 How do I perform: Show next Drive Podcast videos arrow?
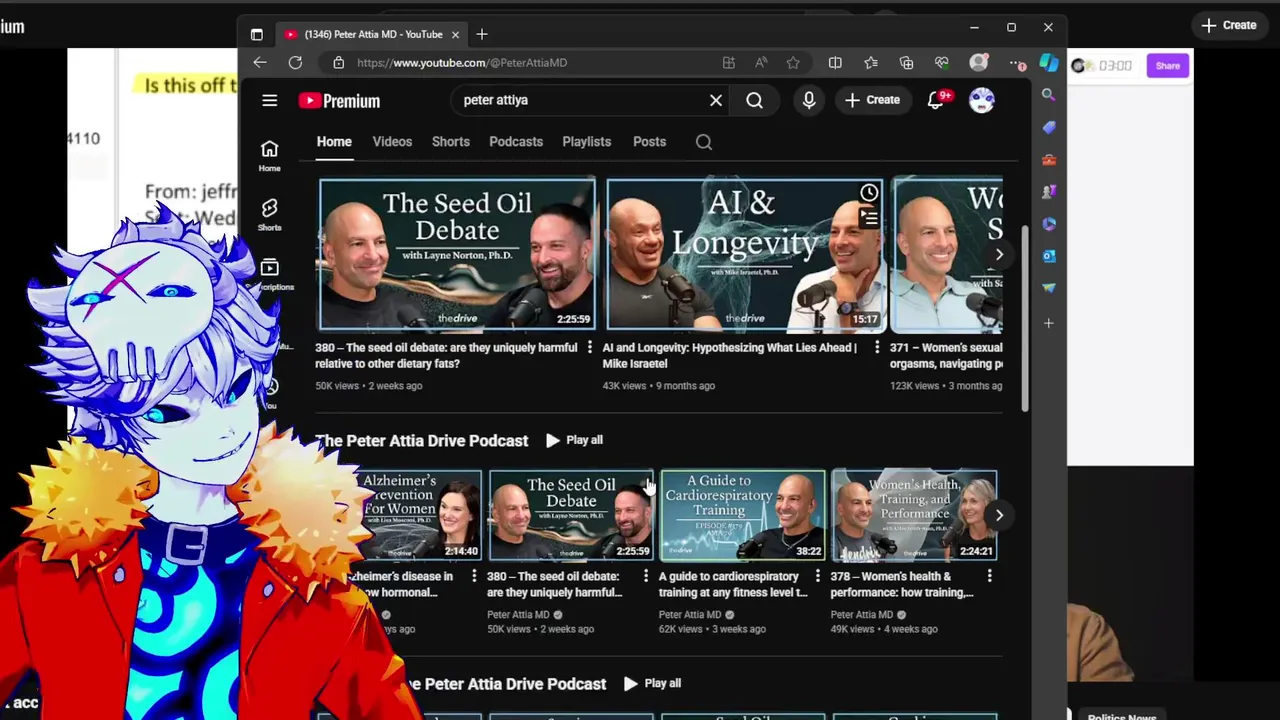click(x=999, y=515)
